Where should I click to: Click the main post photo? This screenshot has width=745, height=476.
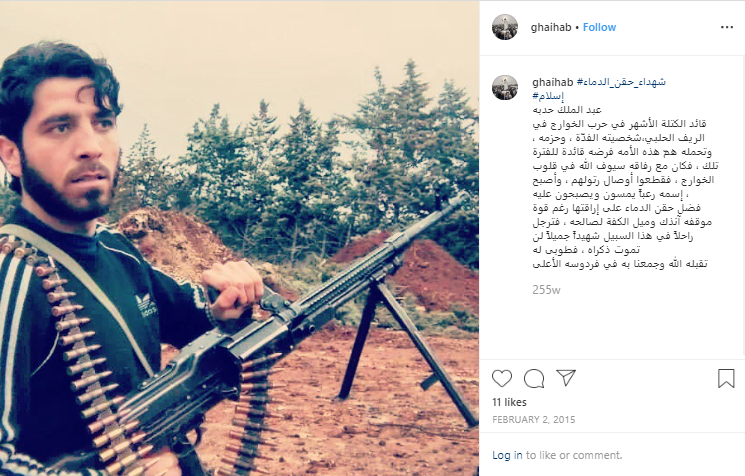[x=239, y=238]
